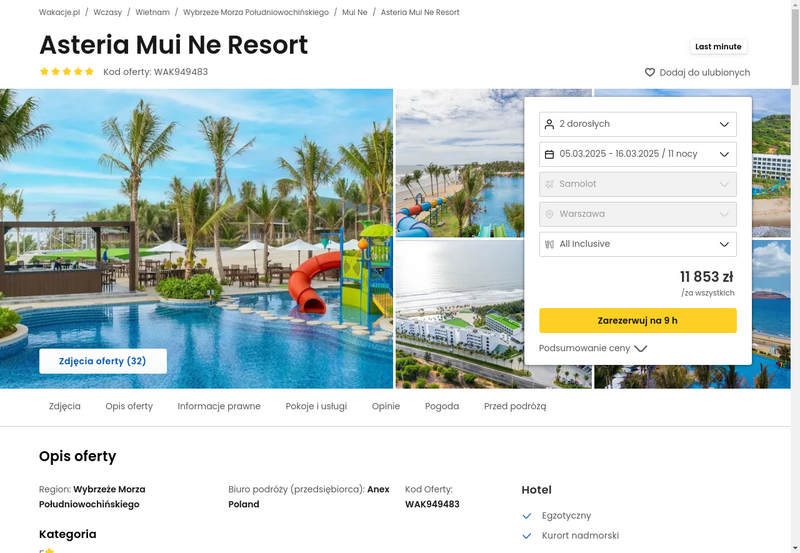Screen dimensions: 800x553
Task: Click the calendar icon in date field
Action: [x=549, y=154]
